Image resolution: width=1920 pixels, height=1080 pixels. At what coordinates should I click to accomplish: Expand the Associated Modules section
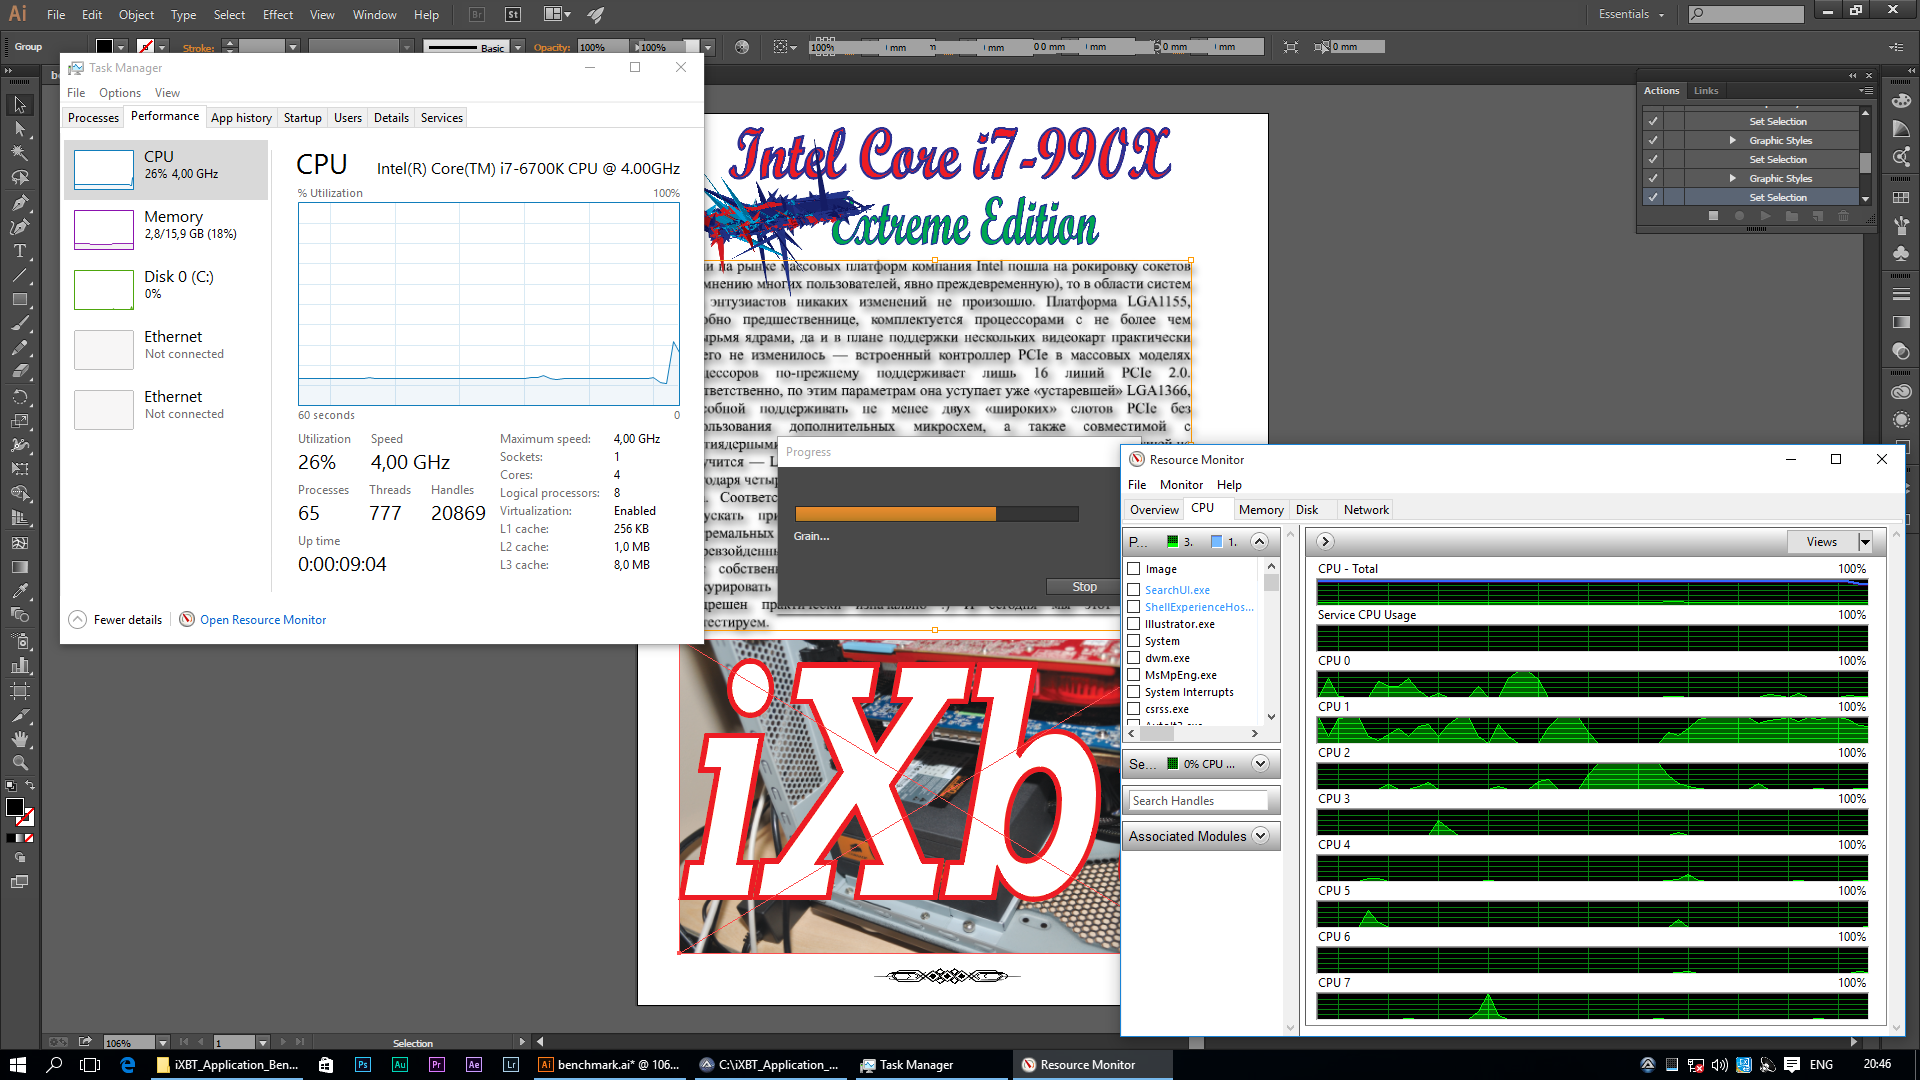click(x=1260, y=836)
